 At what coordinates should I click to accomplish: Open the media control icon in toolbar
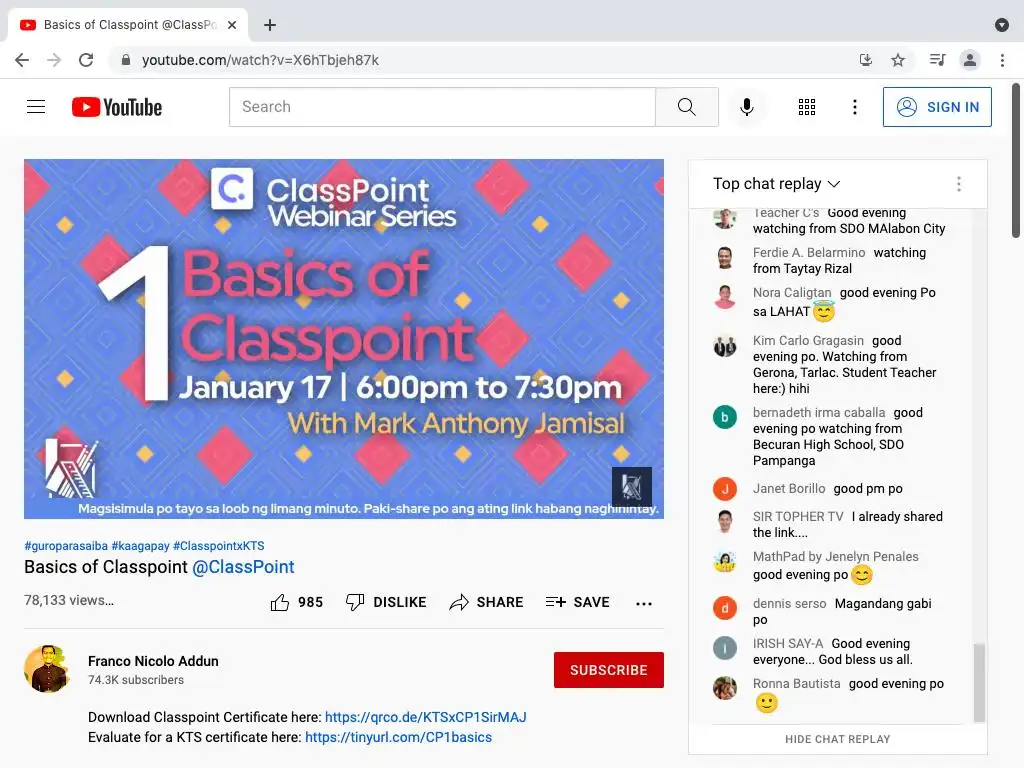point(937,60)
